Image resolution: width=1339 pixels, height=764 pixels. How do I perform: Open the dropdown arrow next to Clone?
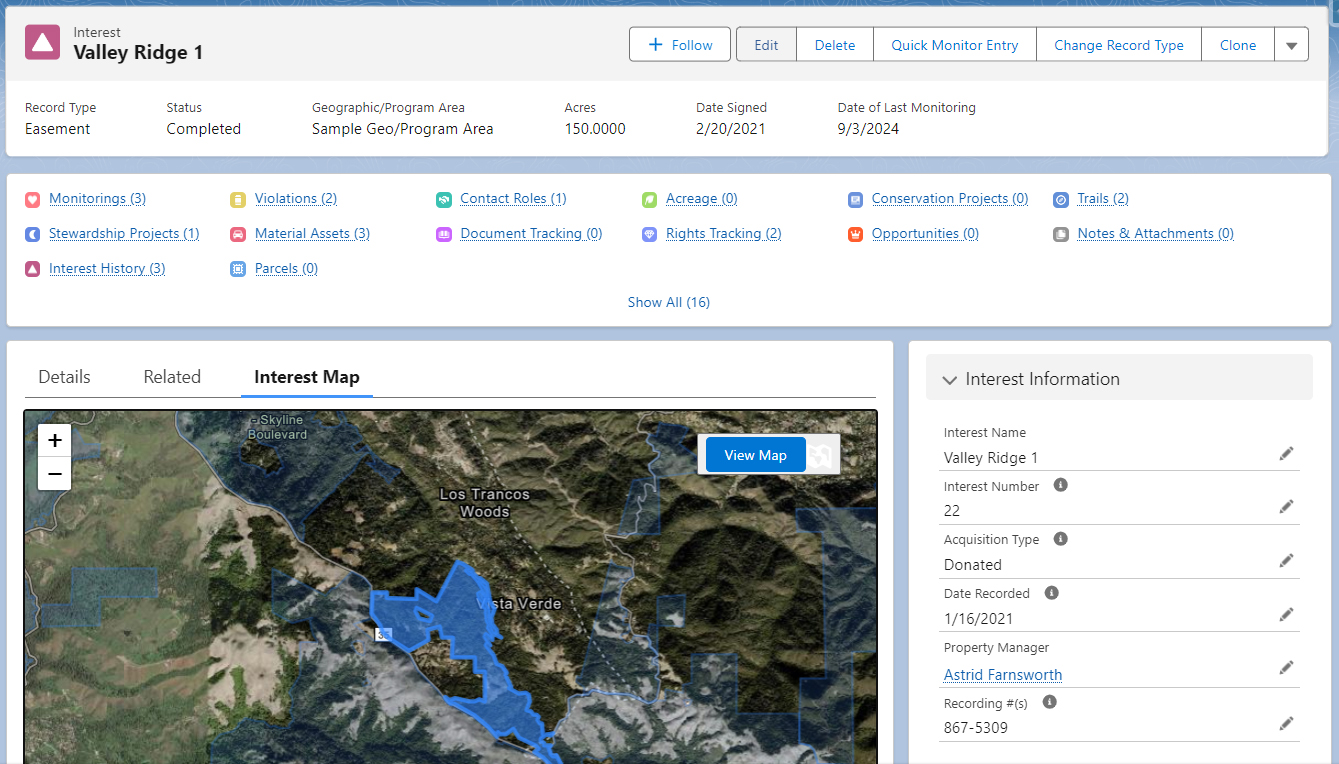click(x=1291, y=44)
